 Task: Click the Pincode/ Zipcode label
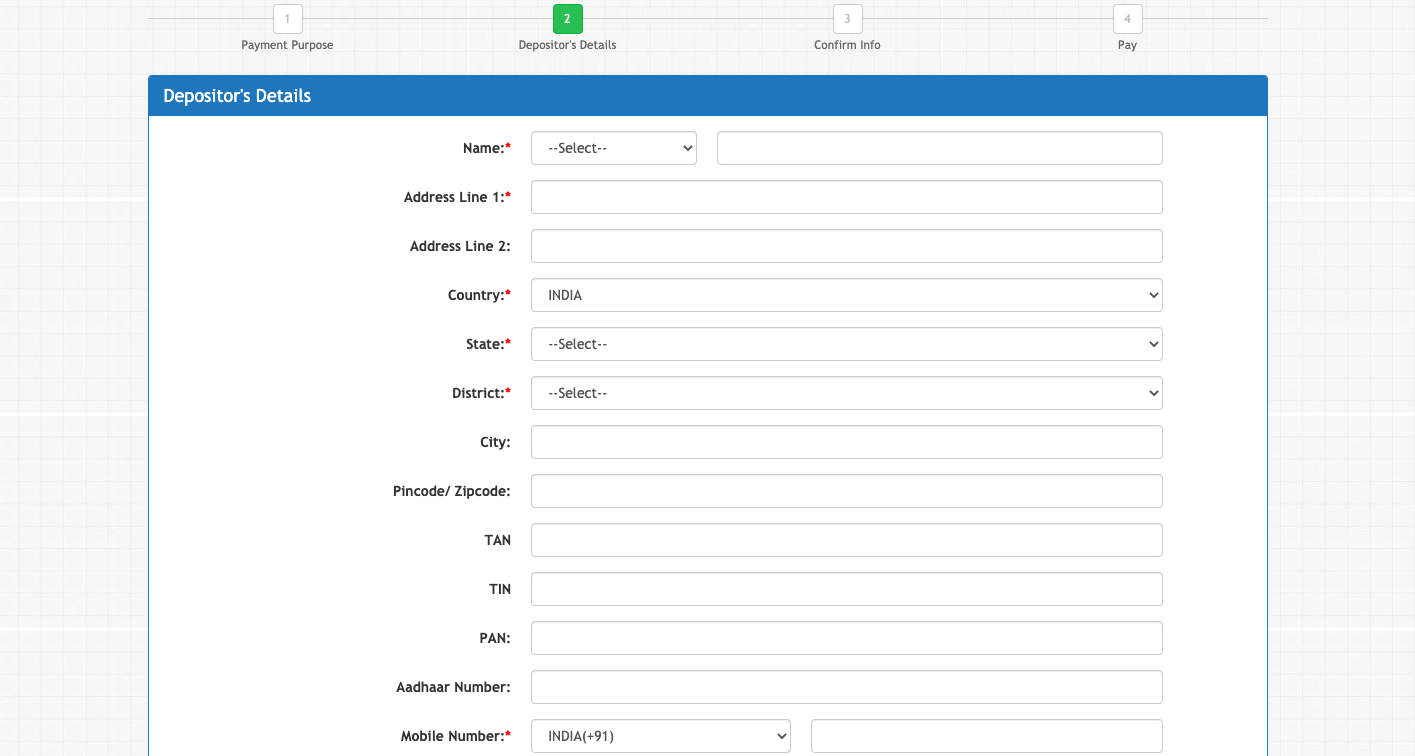[x=452, y=491]
